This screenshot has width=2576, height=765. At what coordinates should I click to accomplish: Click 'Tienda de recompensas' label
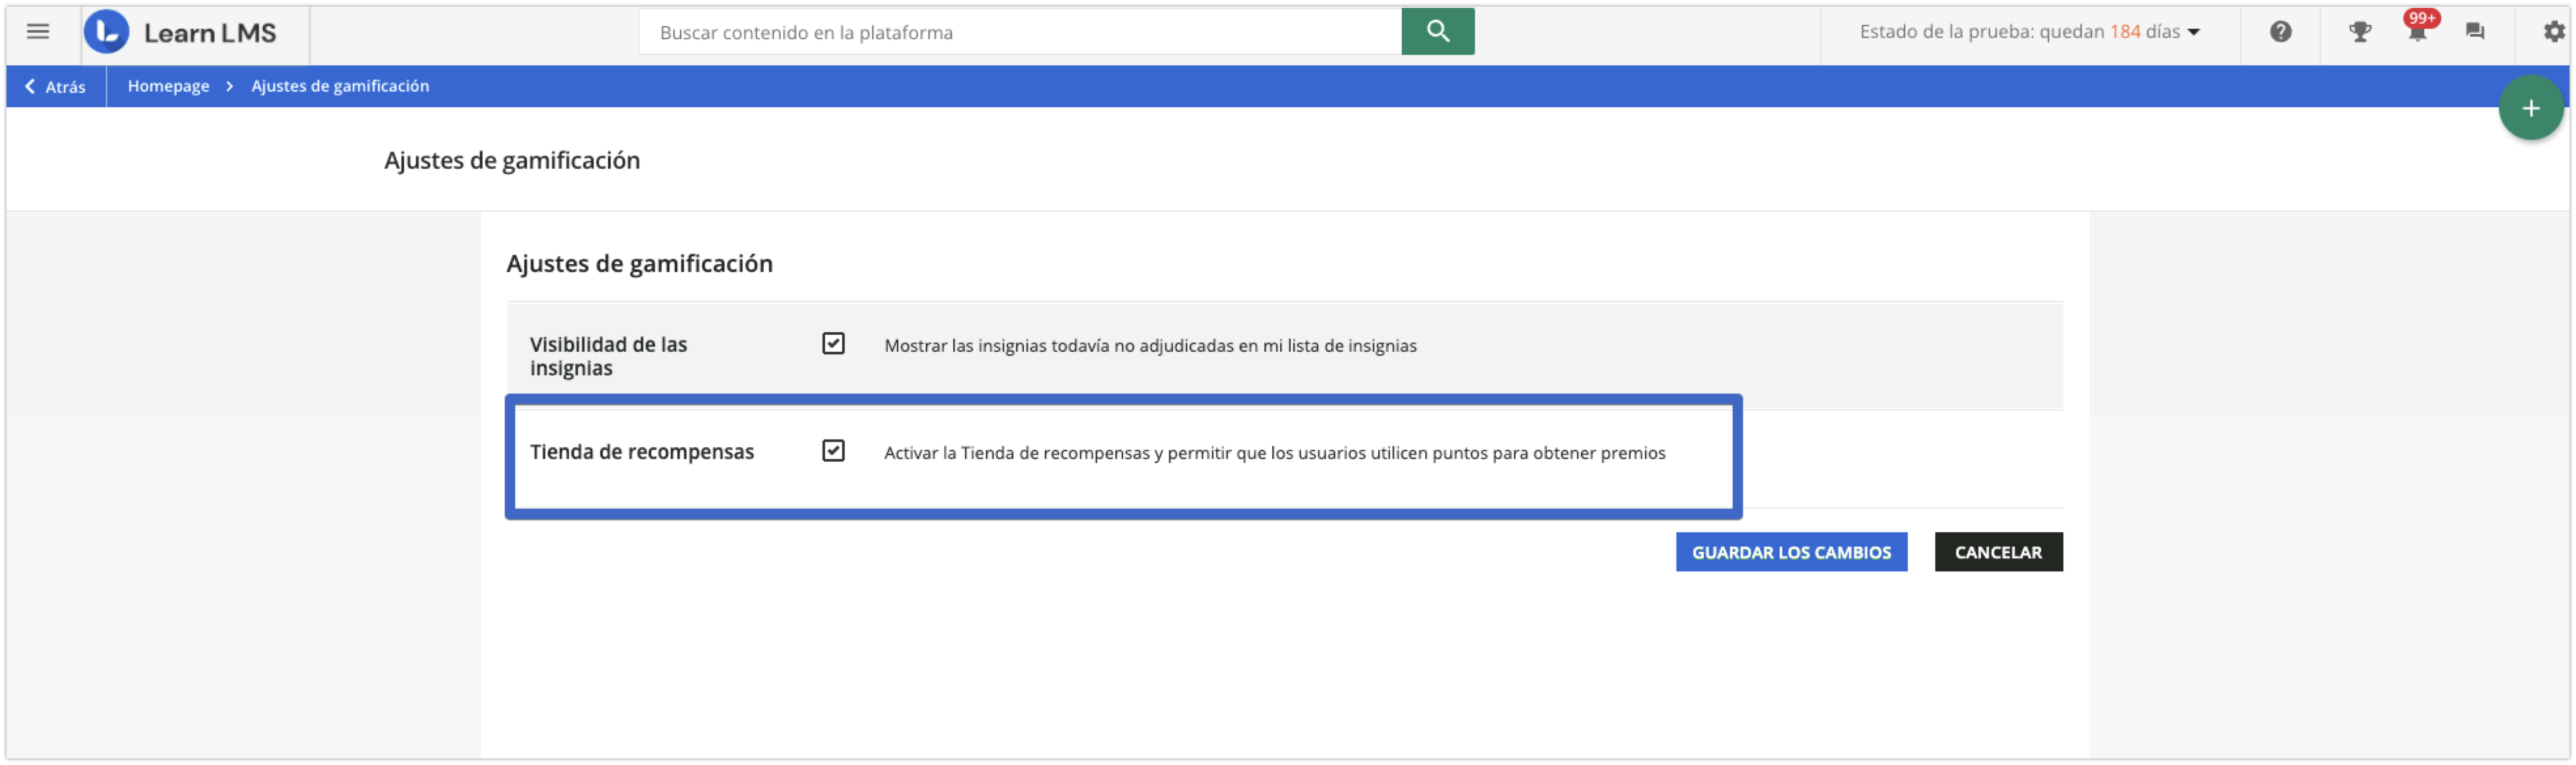tap(642, 452)
